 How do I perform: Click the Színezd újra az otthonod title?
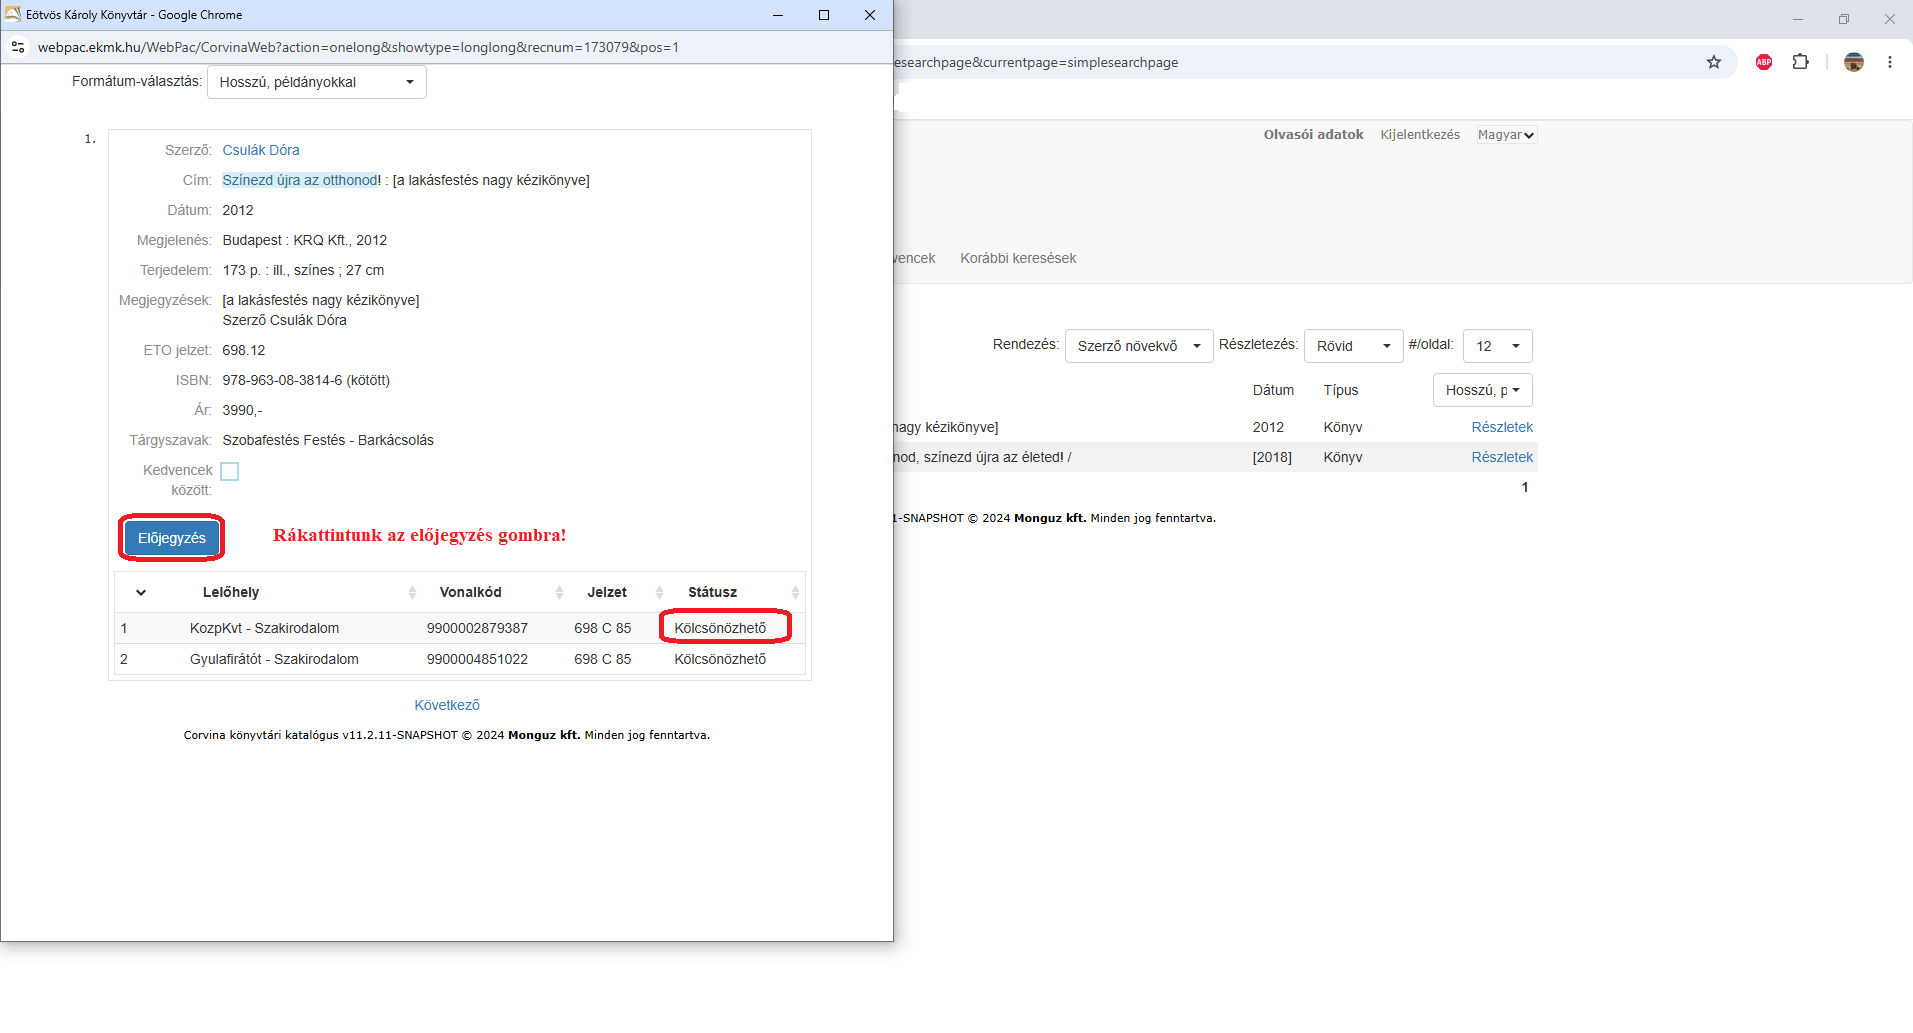click(300, 180)
